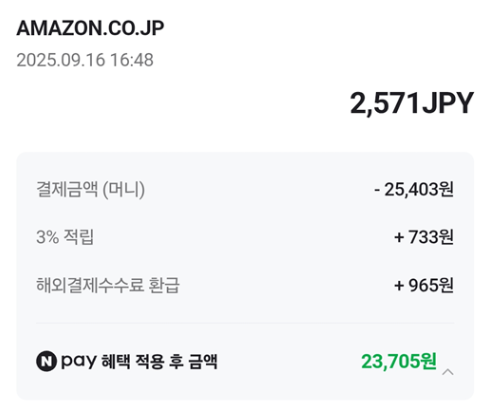Image resolution: width=482 pixels, height=405 pixels.
Task: Click the green 23,705원 total
Action: tap(399, 361)
